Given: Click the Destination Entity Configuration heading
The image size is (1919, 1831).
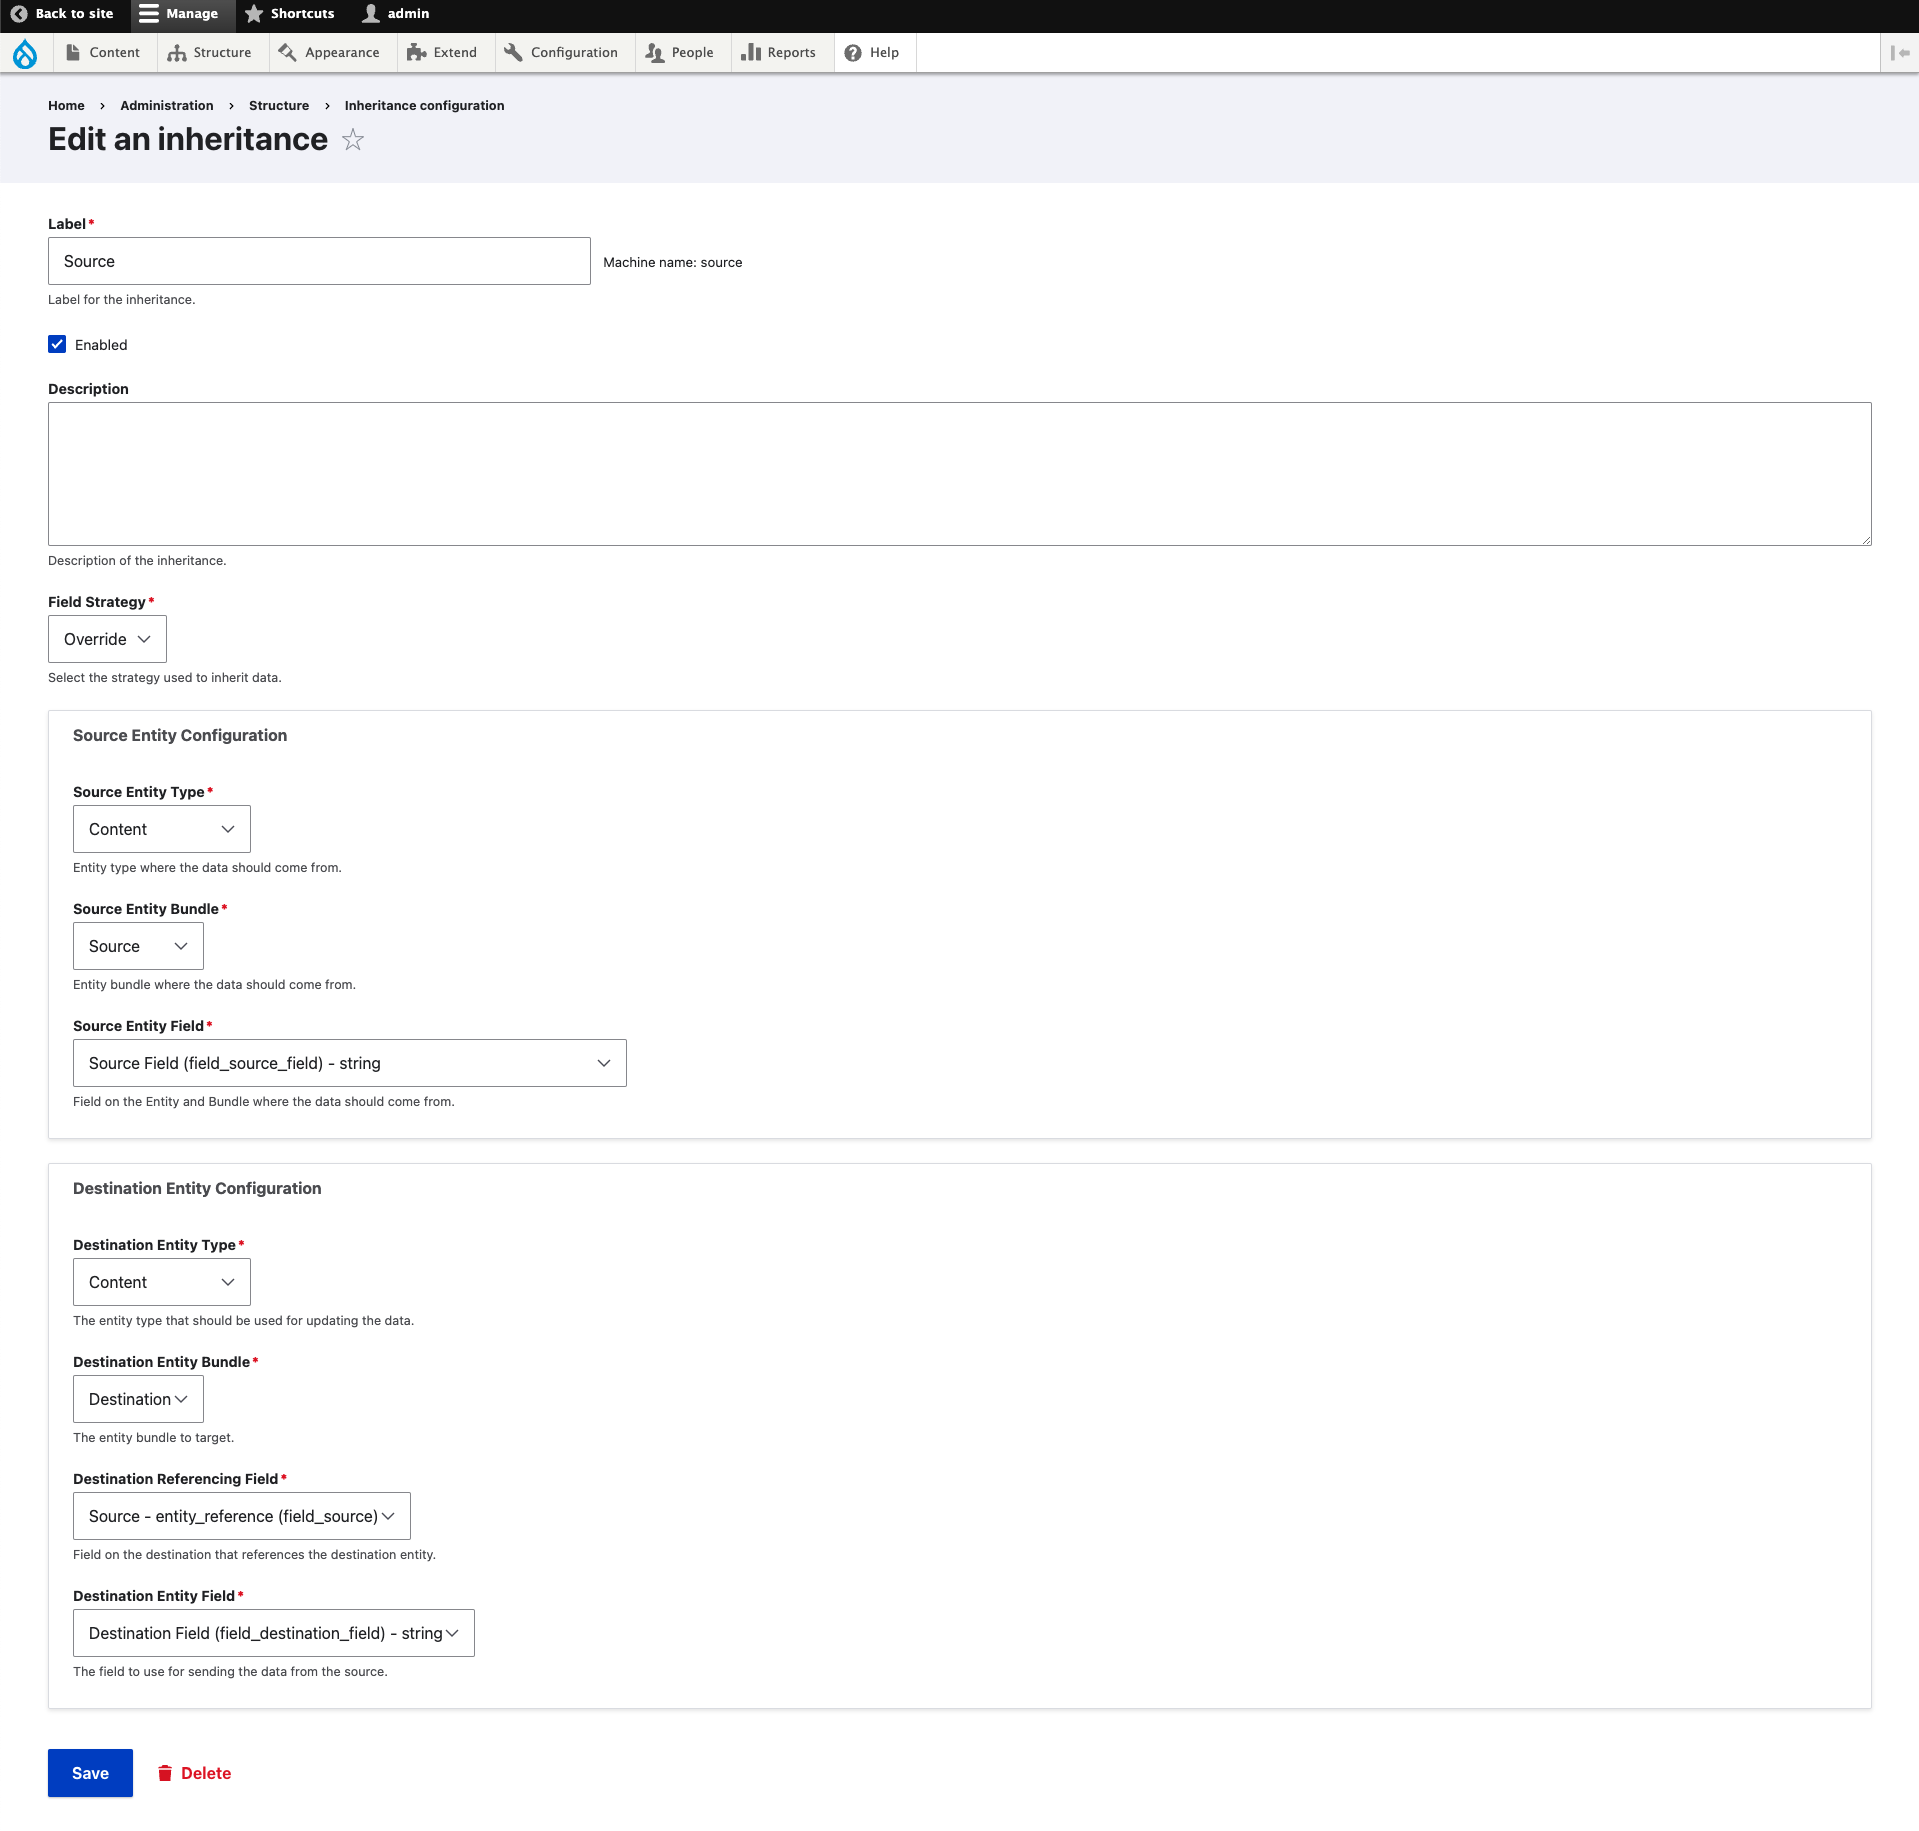Looking at the screenshot, I should pyautogui.click(x=197, y=1189).
